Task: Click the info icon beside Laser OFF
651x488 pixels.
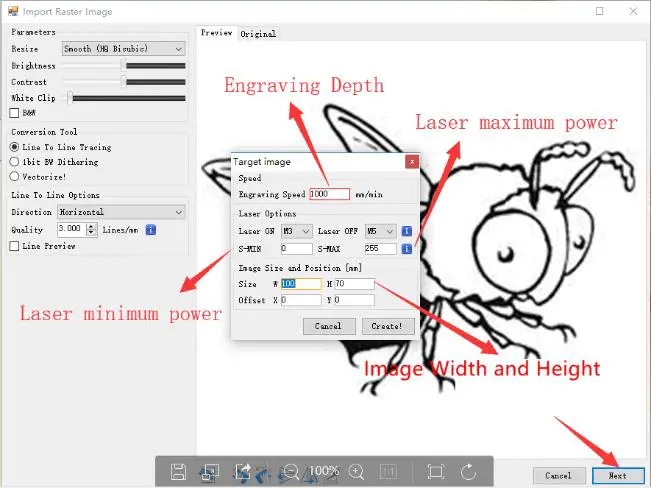Action: [407, 231]
